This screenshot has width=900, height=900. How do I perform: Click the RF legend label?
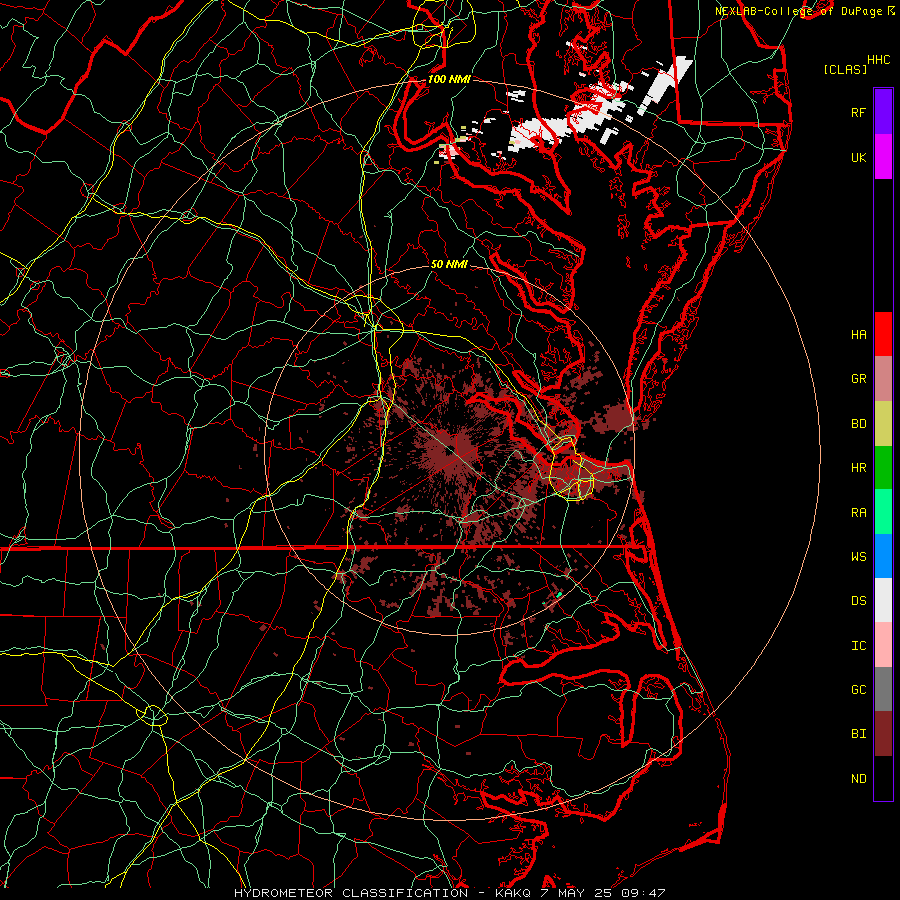[858, 112]
